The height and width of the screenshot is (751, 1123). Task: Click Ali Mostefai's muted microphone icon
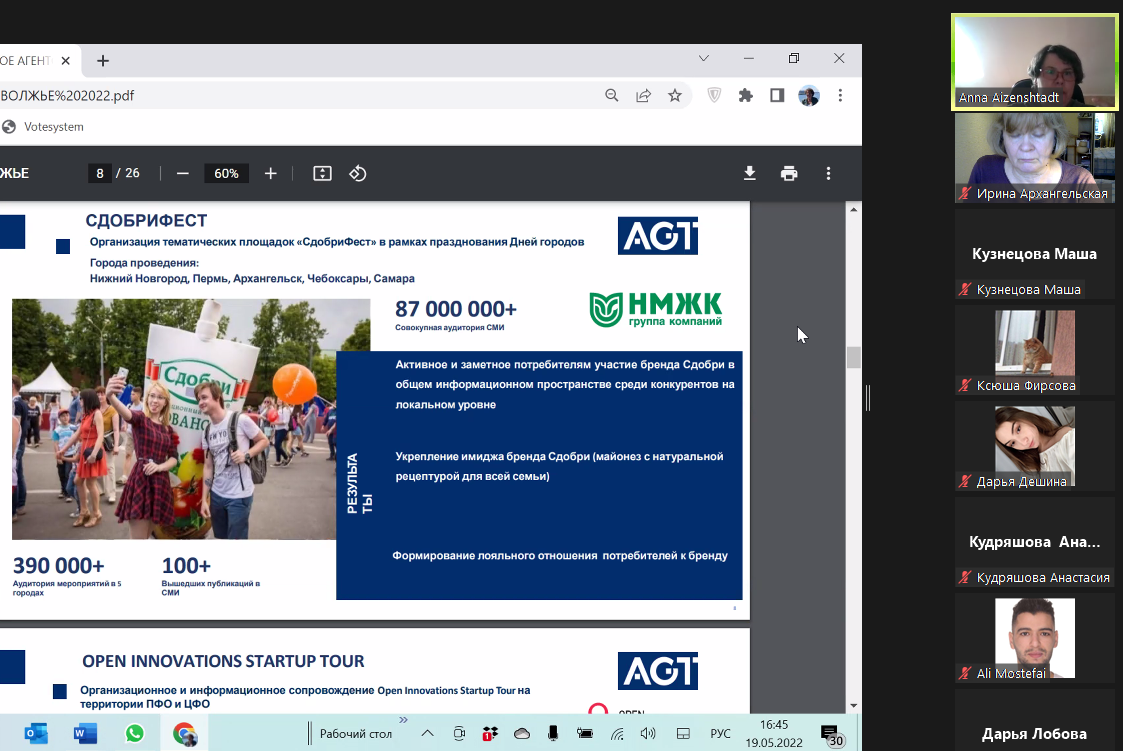coord(965,673)
